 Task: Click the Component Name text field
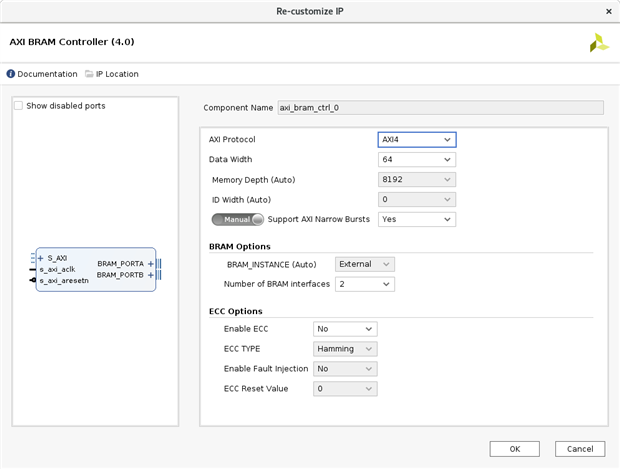point(440,107)
